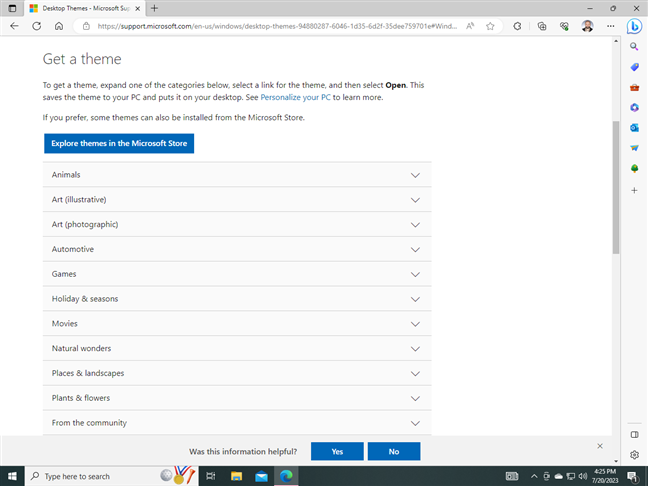
Task: Open the Bing chat sidebar icon
Action: pos(634,26)
